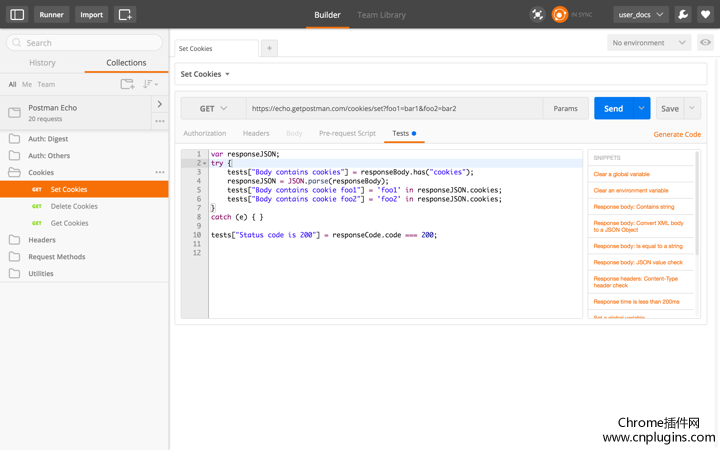This screenshot has height=450, width=720.
Task: Open settings via the wrench icon
Action: 683,15
